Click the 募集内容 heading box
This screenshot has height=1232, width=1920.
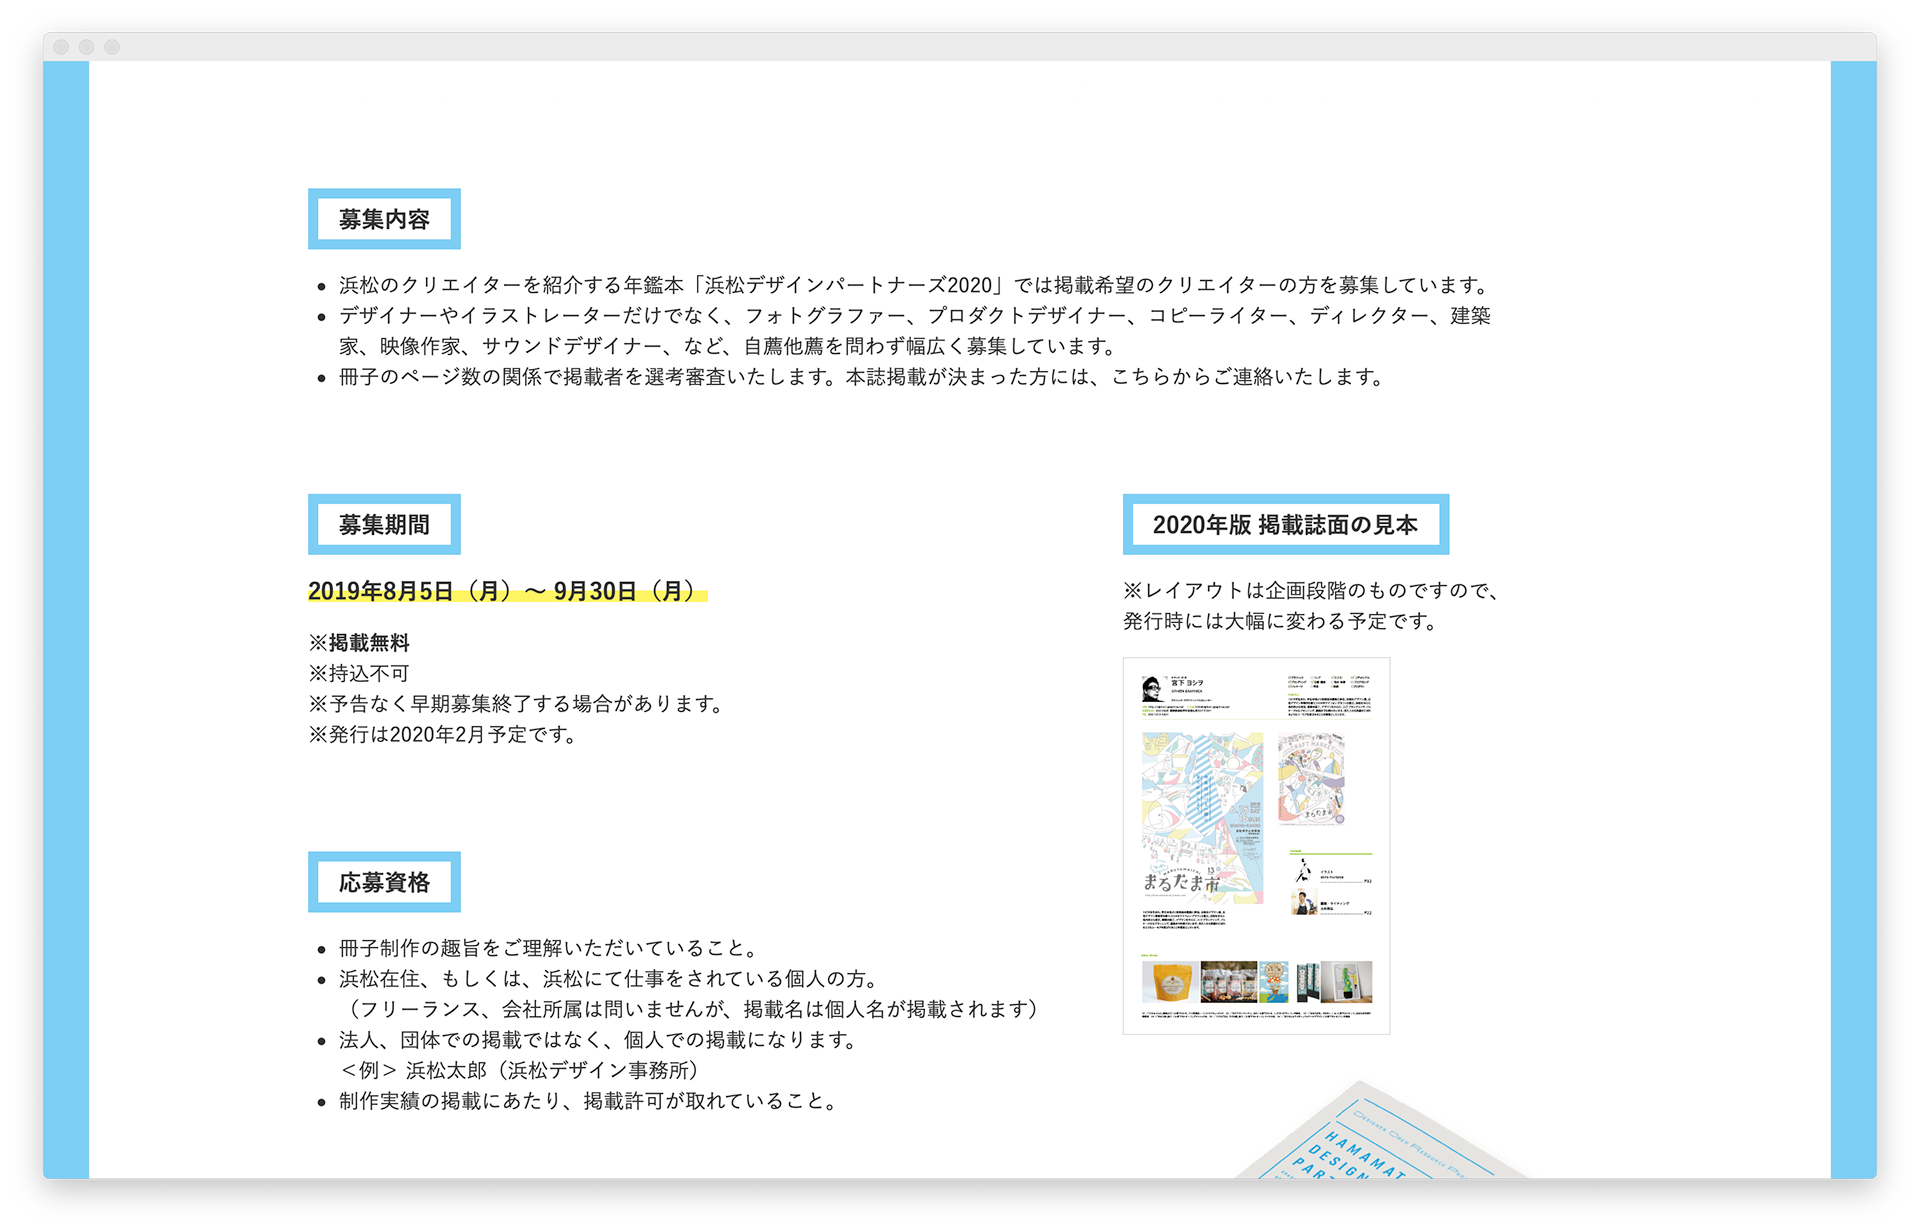click(384, 219)
